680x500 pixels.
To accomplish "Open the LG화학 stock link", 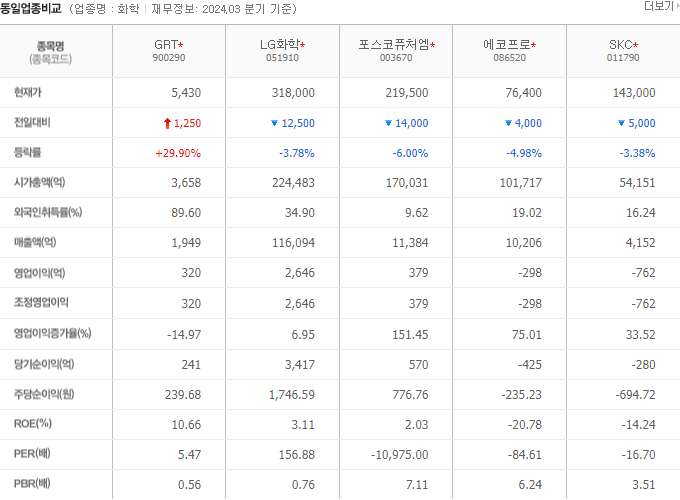I will 280,45.
